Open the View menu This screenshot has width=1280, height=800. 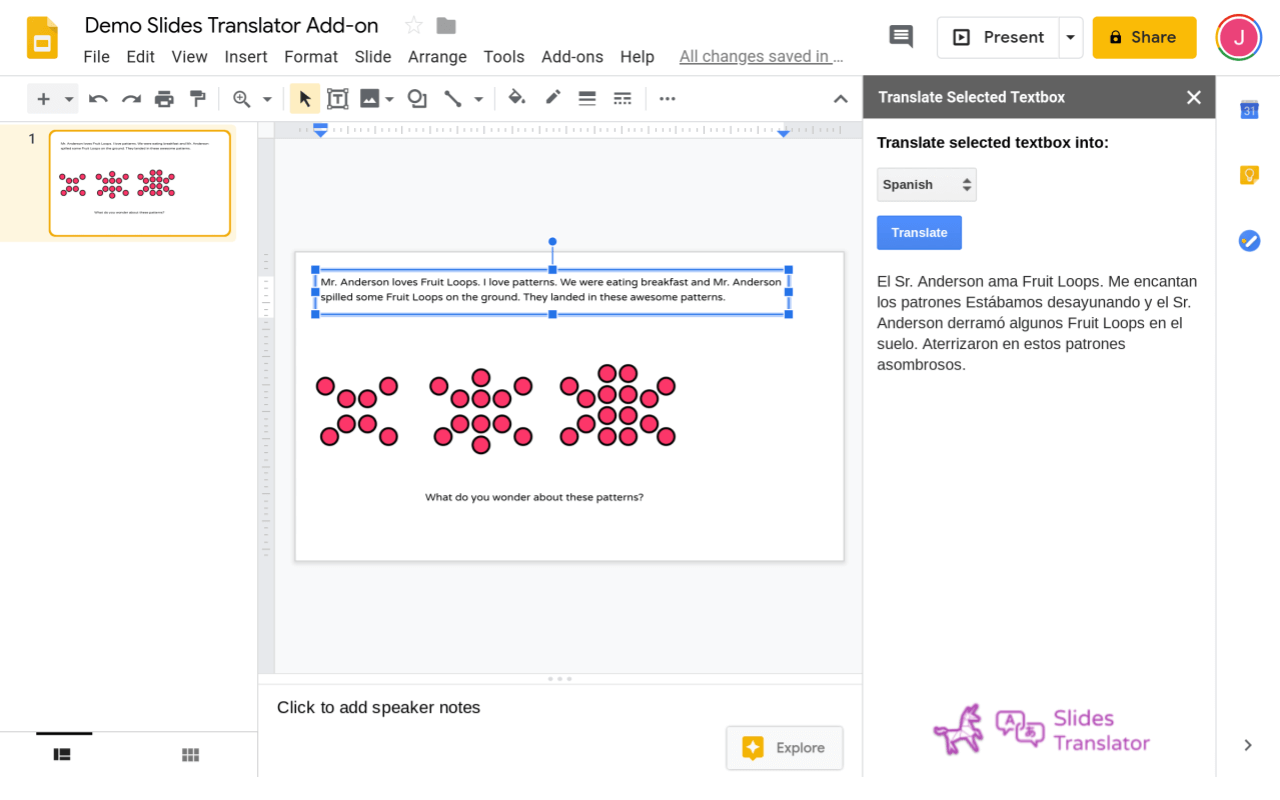coord(189,57)
